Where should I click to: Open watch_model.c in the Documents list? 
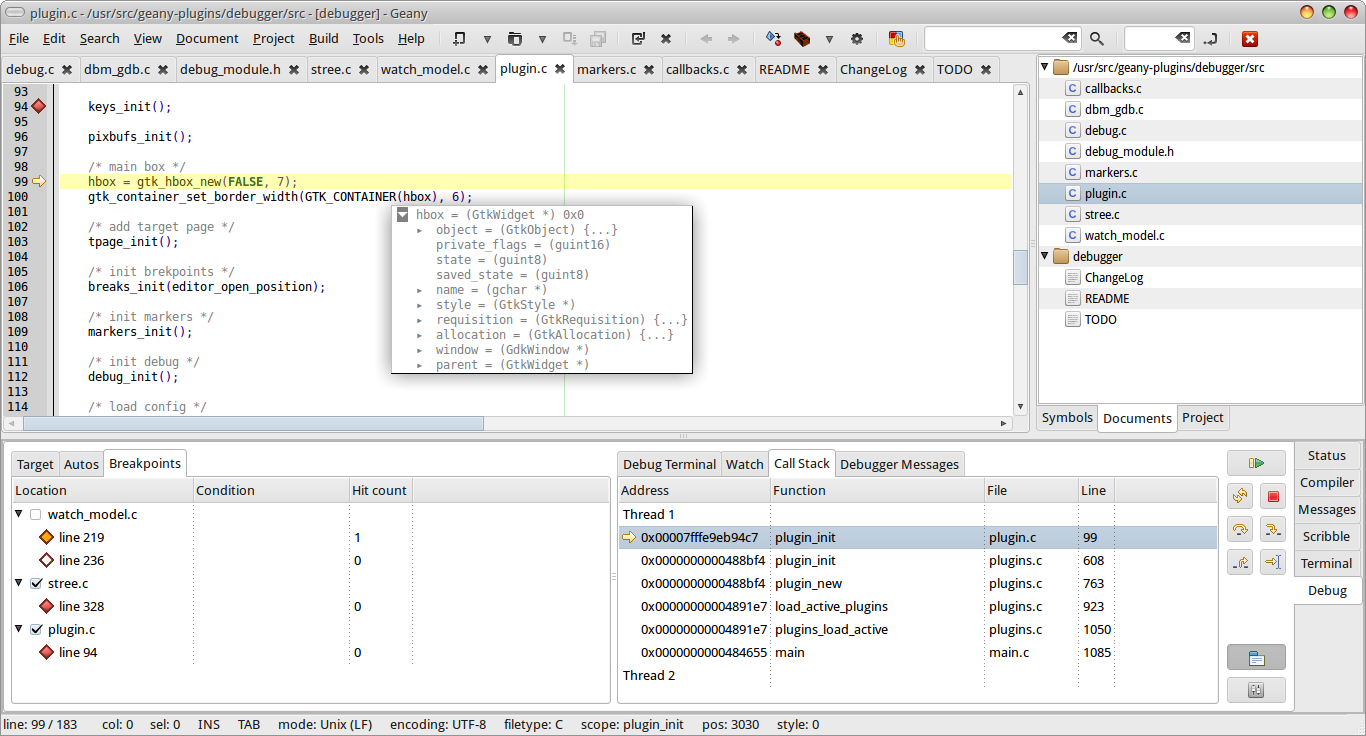pyautogui.click(x=1124, y=235)
